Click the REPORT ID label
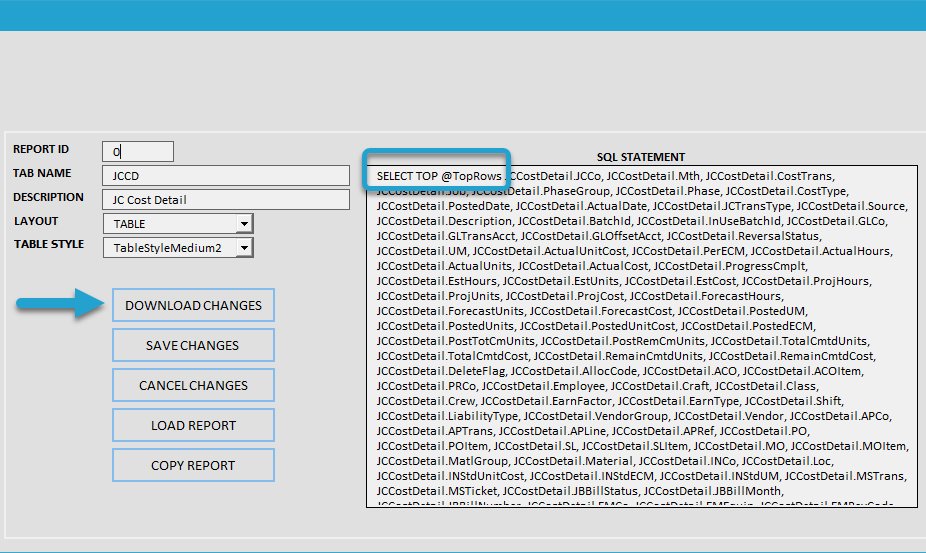The image size is (926, 553). [x=41, y=149]
